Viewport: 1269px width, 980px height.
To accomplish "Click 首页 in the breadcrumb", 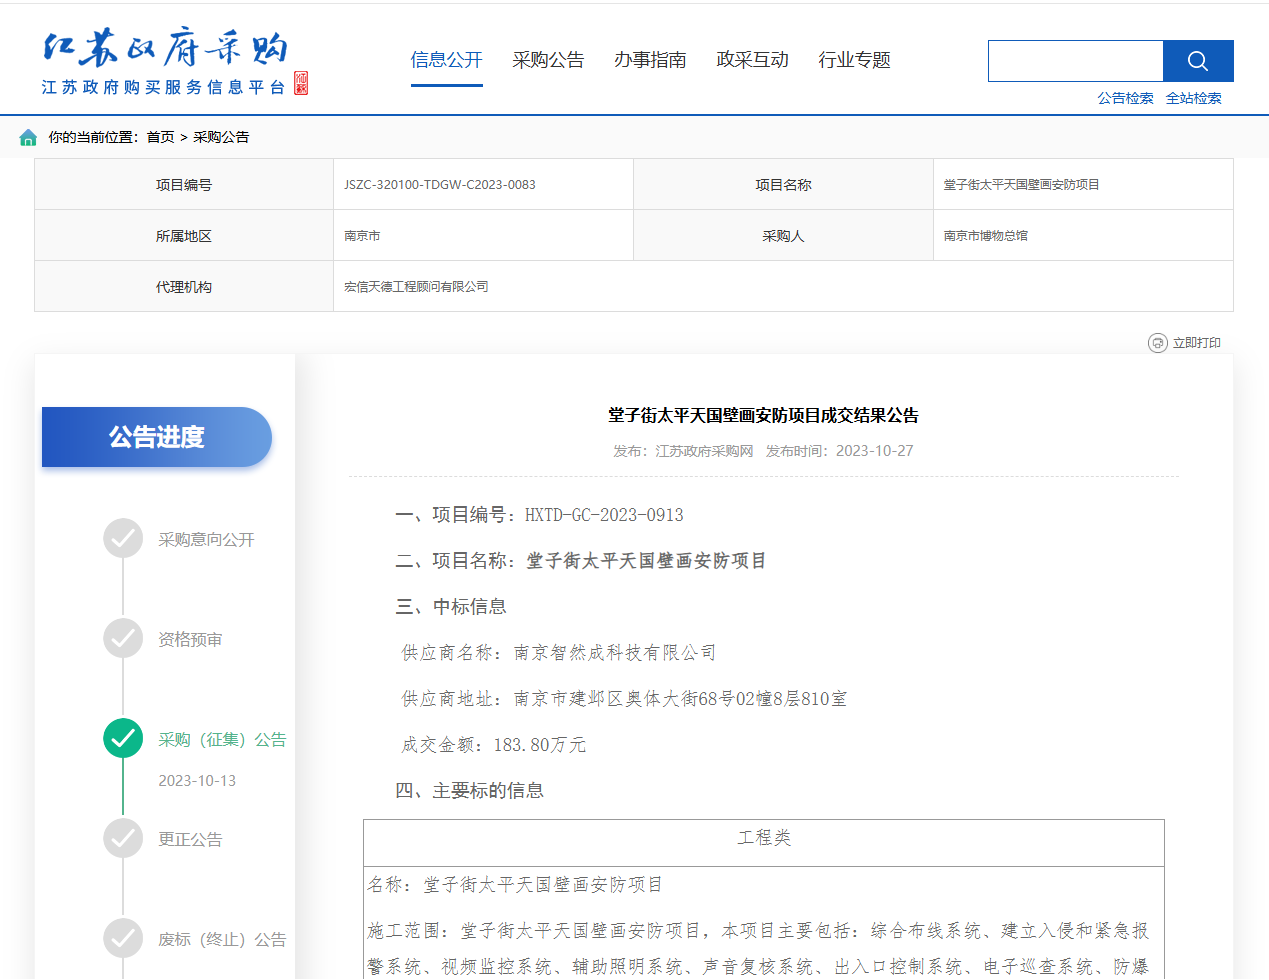I will [160, 137].
